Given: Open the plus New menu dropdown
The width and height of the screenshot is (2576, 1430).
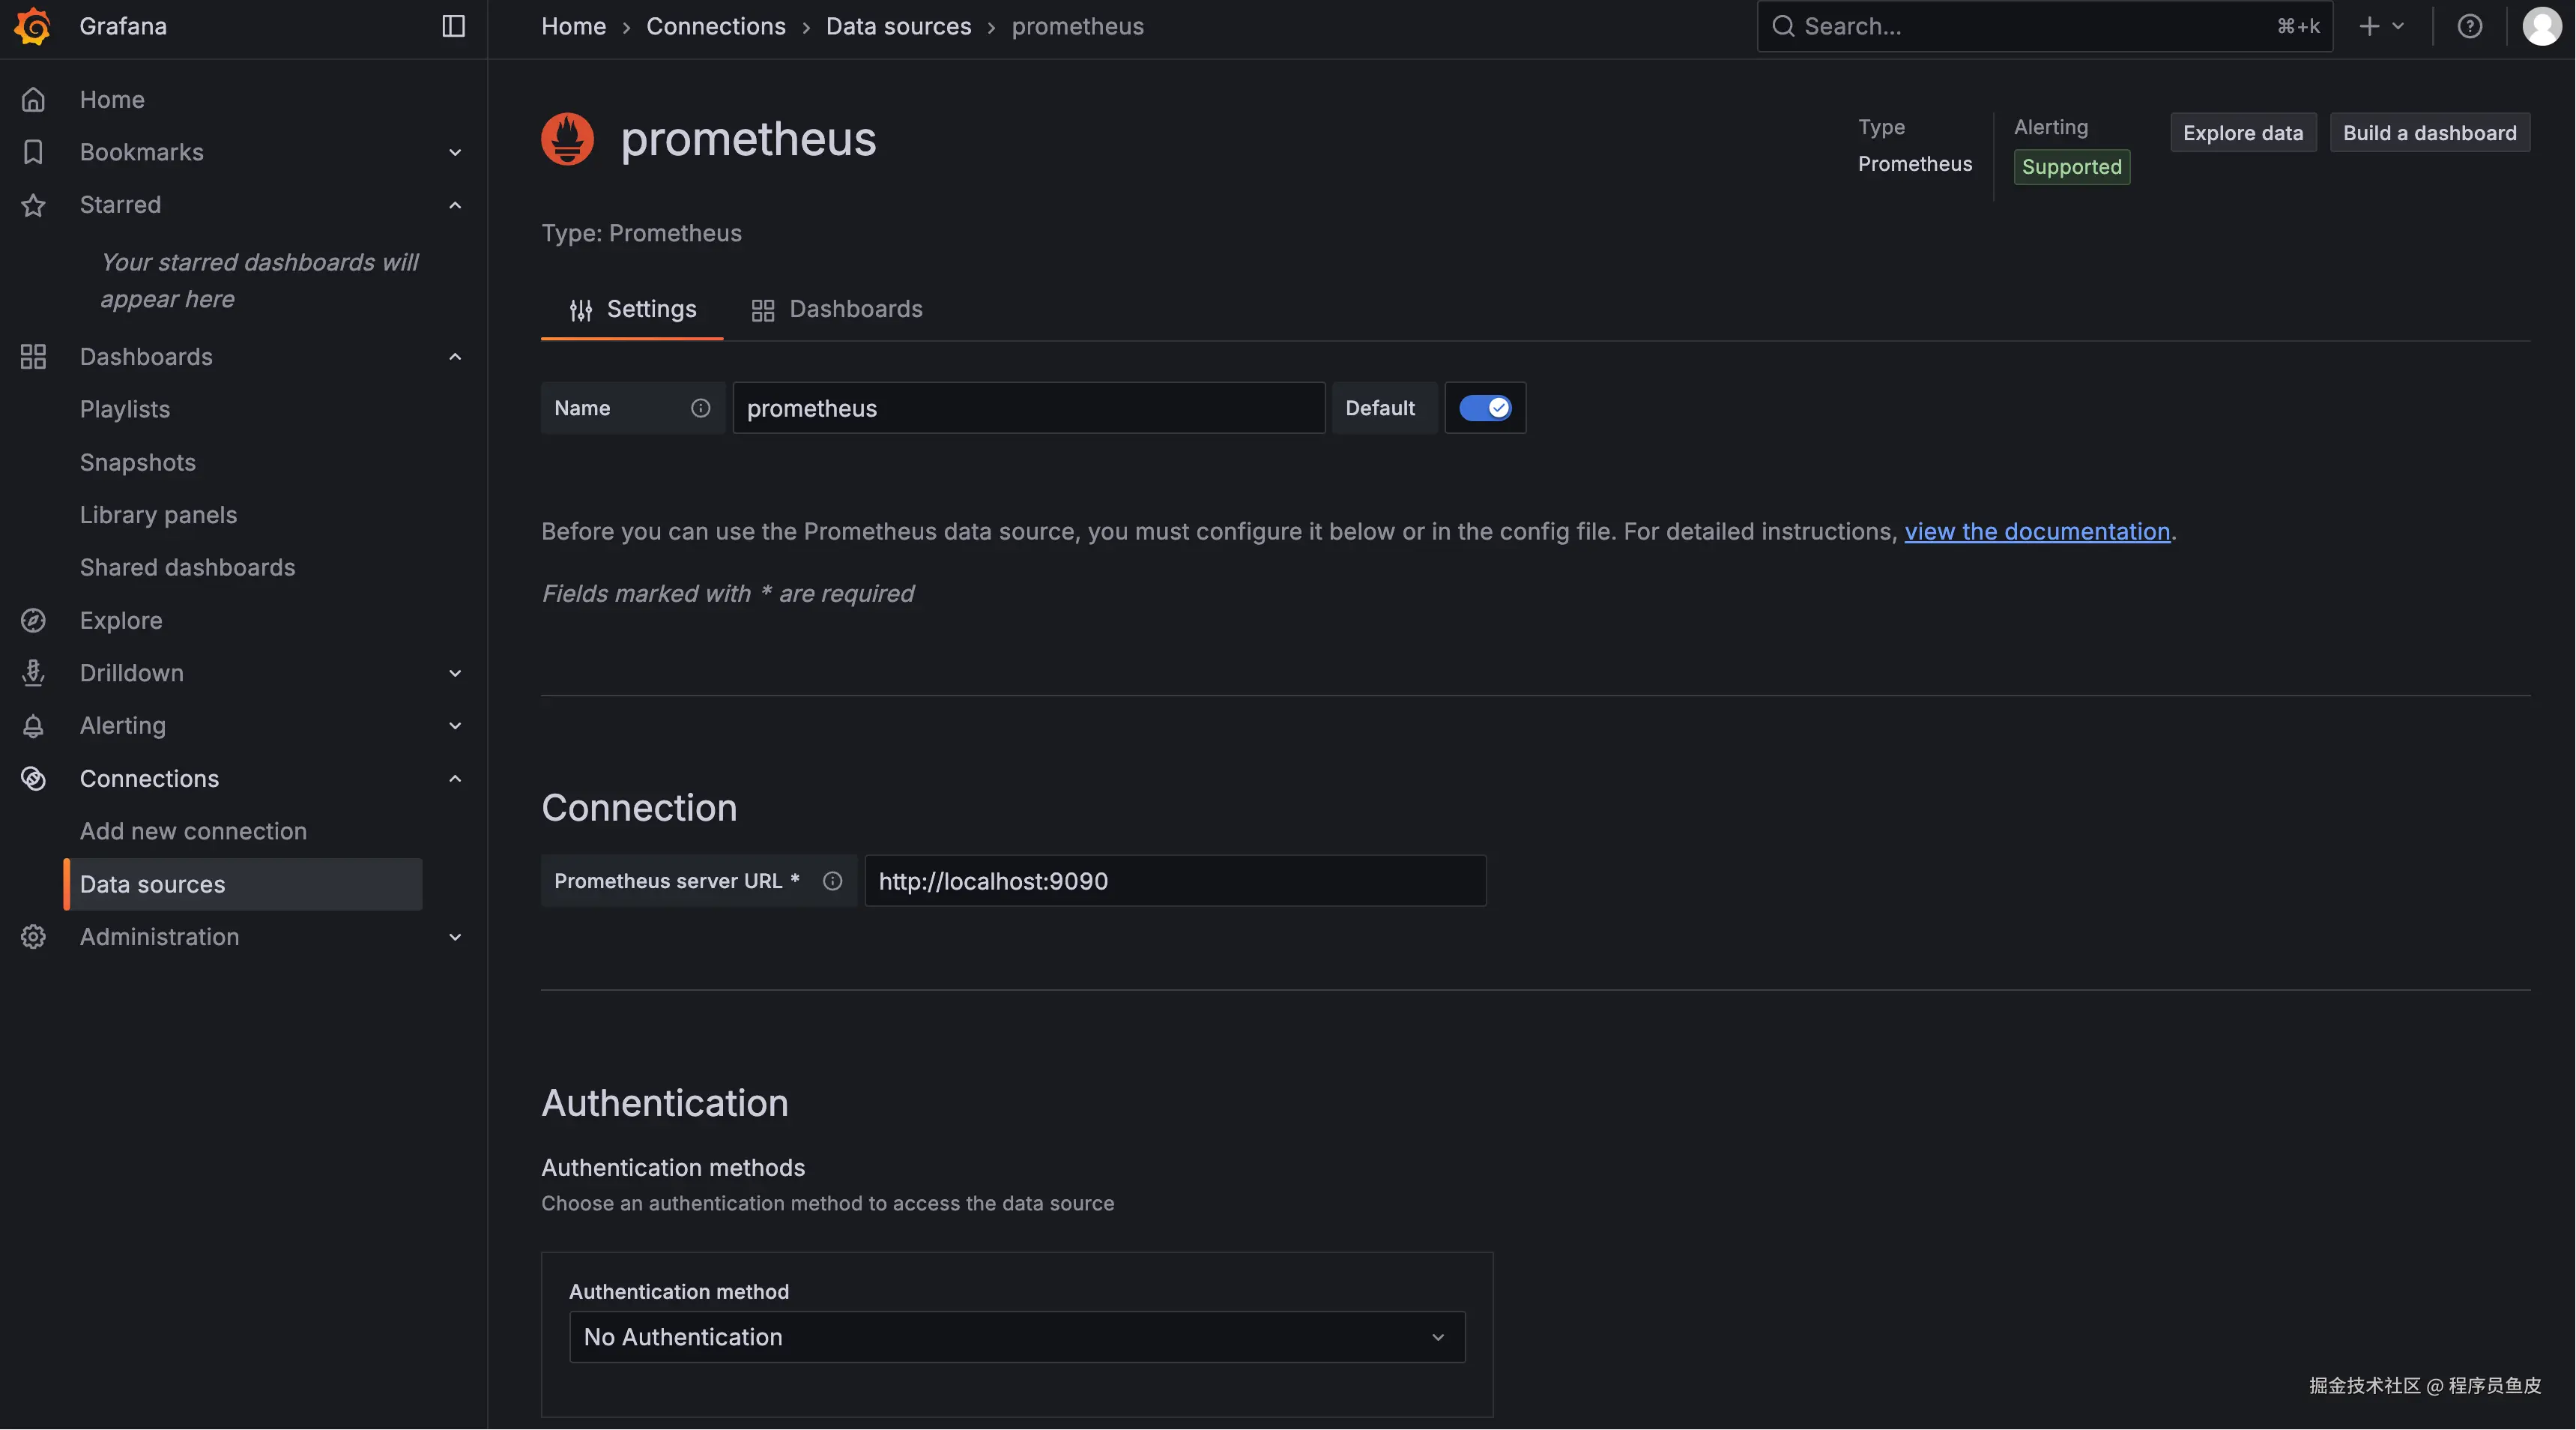Looking at the screenshot, I should click(x=2380, y=26).
